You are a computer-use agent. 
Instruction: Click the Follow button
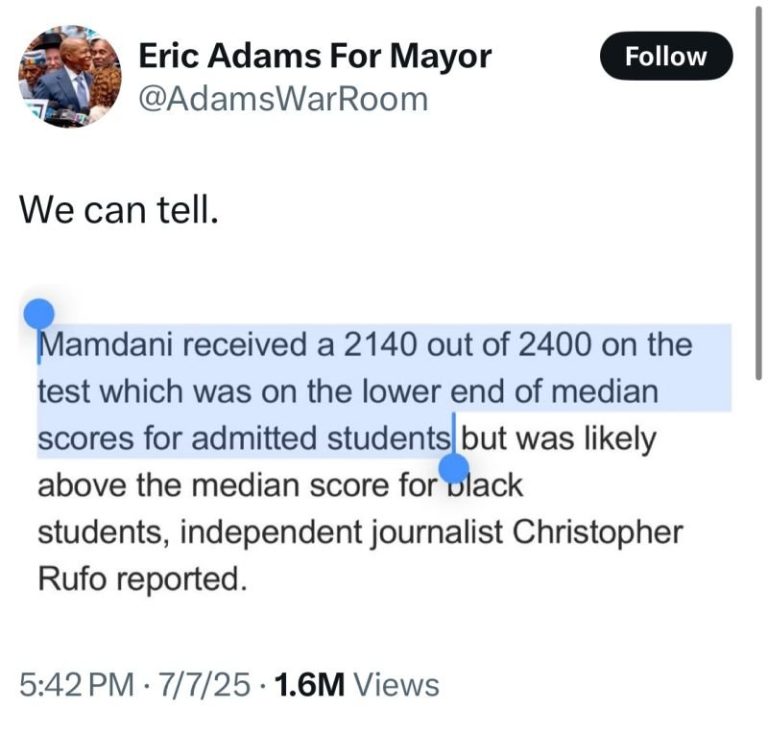point(666,57)
